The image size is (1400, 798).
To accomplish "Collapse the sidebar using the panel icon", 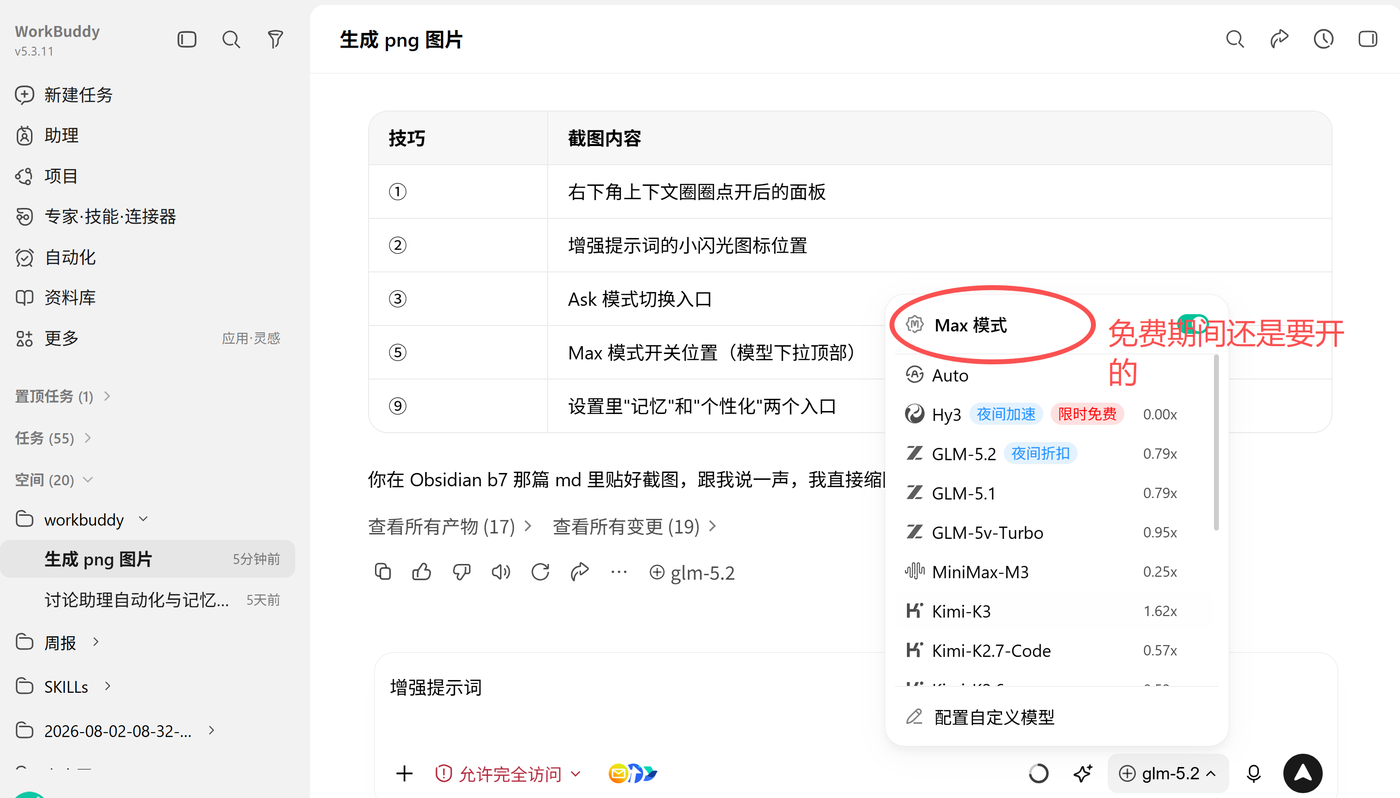I will coord(187,39).
